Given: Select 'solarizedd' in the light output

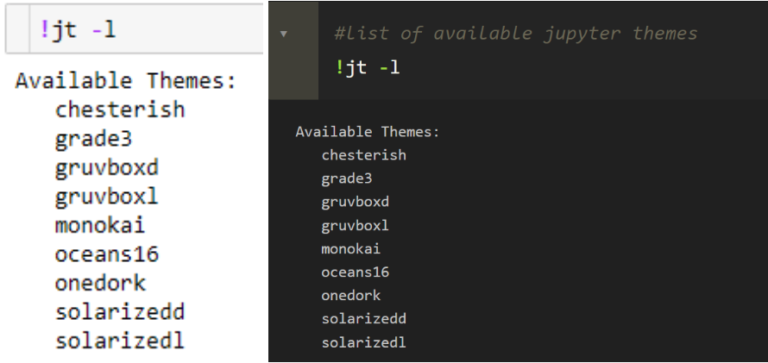Looking at the screenshot, I should pos(120,312).
